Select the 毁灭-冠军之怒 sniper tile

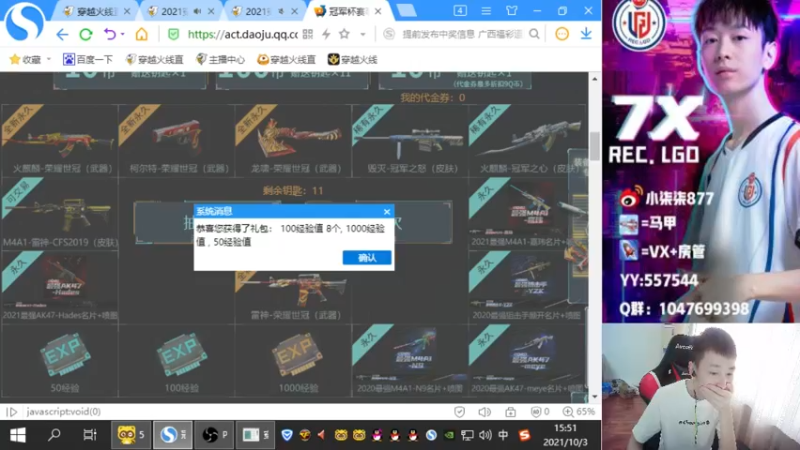coord(410,140)
